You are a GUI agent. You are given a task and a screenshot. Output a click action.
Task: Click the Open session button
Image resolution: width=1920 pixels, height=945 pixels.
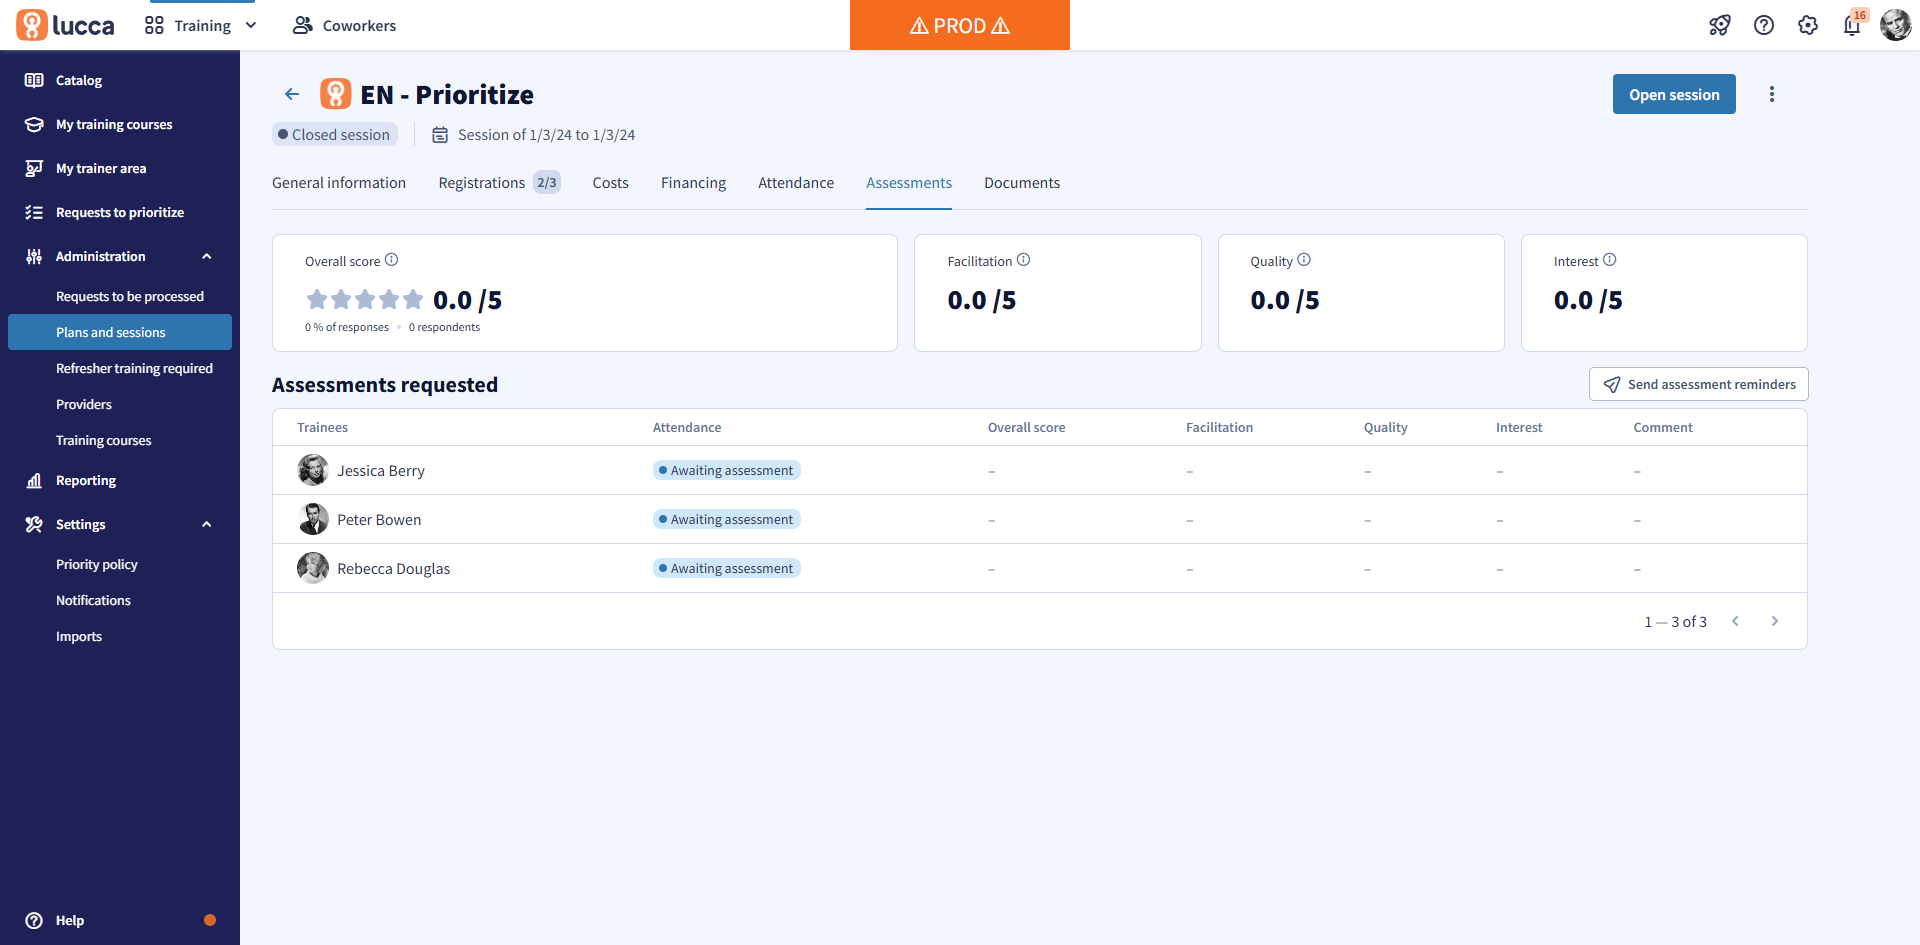pos(1674,94)
